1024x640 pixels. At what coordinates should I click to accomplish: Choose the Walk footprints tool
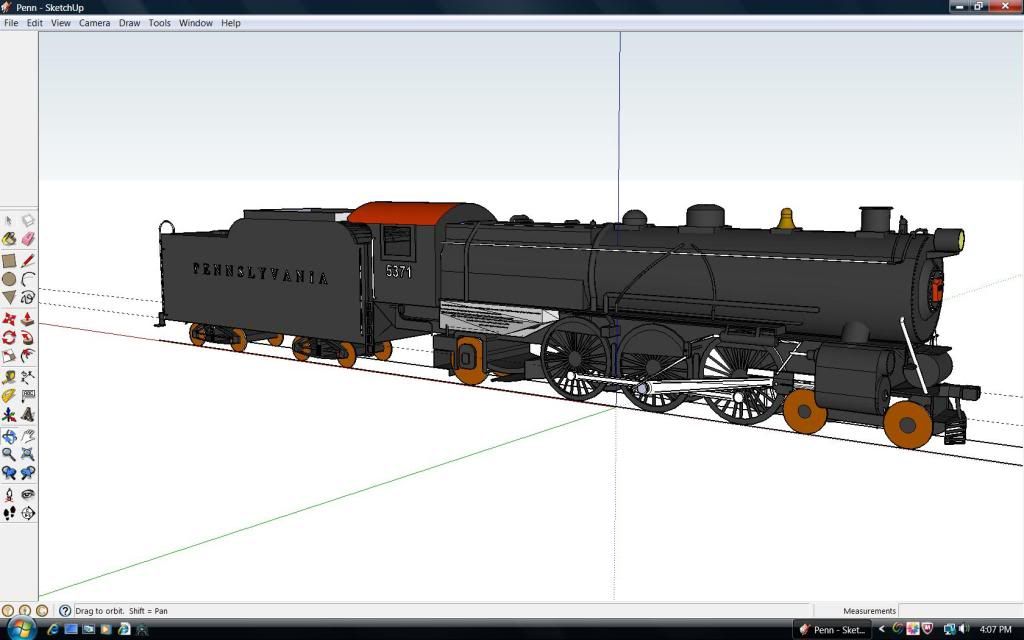pos(8,513)
